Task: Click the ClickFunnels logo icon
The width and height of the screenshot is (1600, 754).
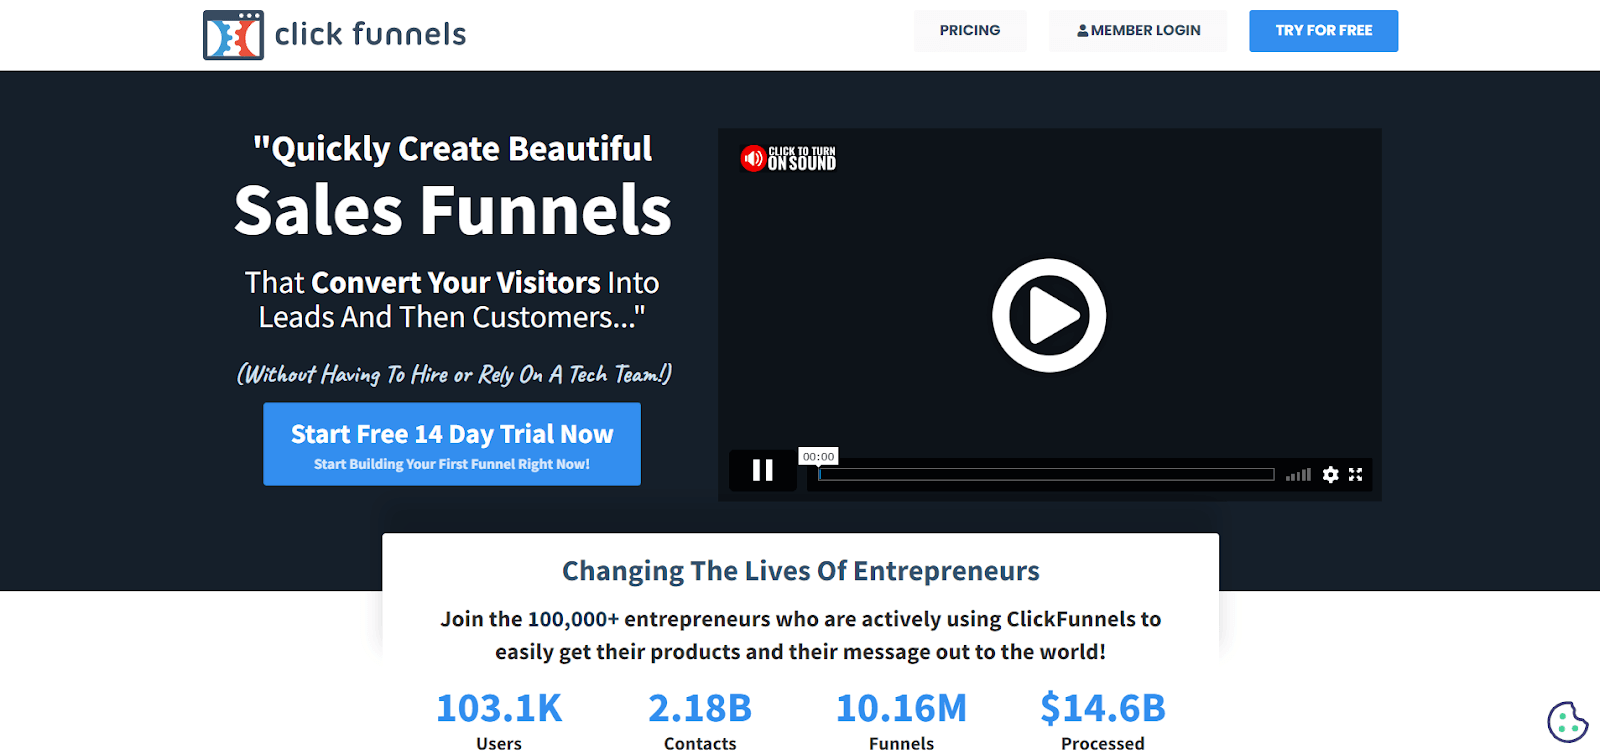Action: pos(233,35)
